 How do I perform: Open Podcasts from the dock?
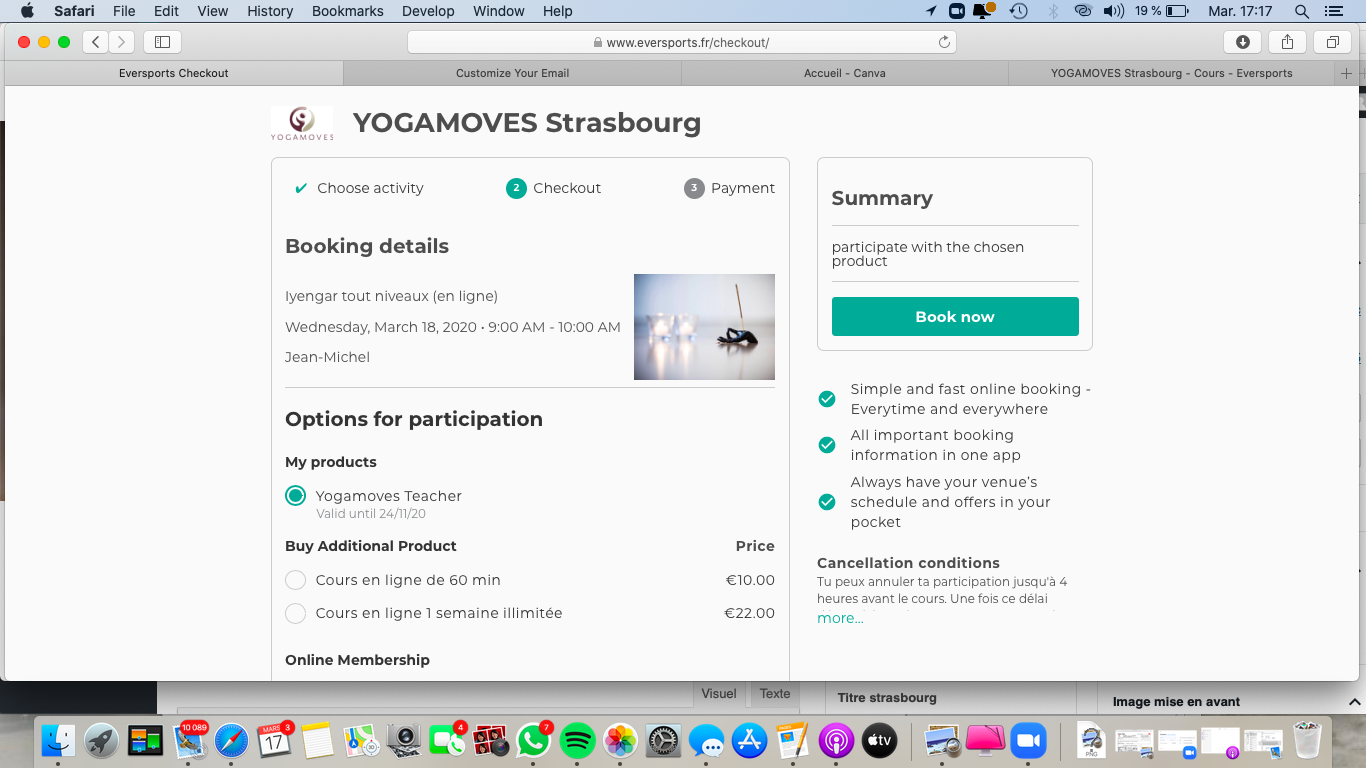point(835,741)
